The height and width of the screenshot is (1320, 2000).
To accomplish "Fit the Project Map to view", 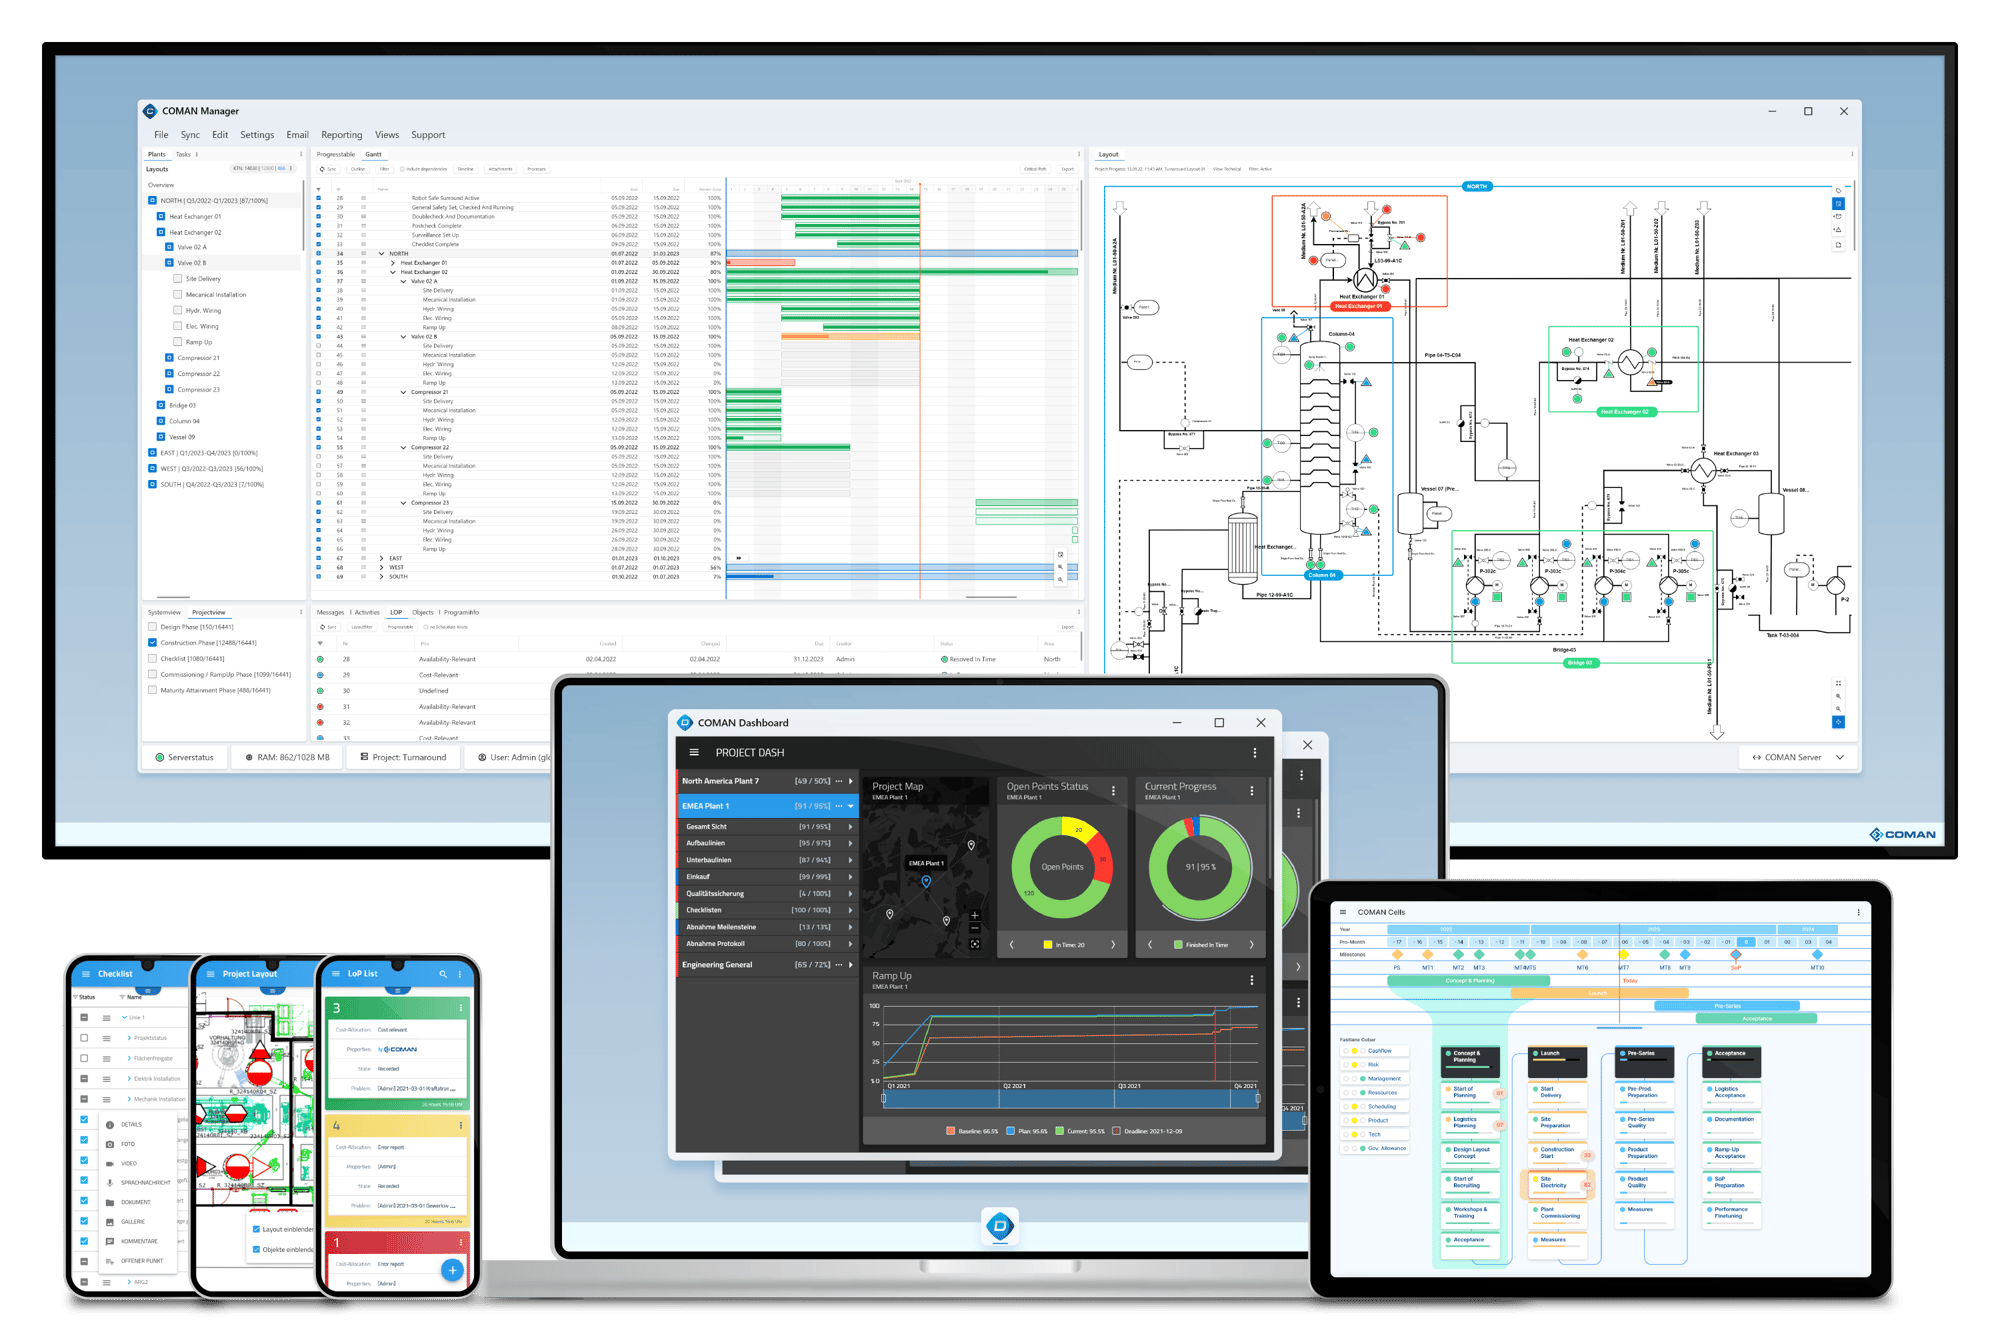I will [975, 944].
